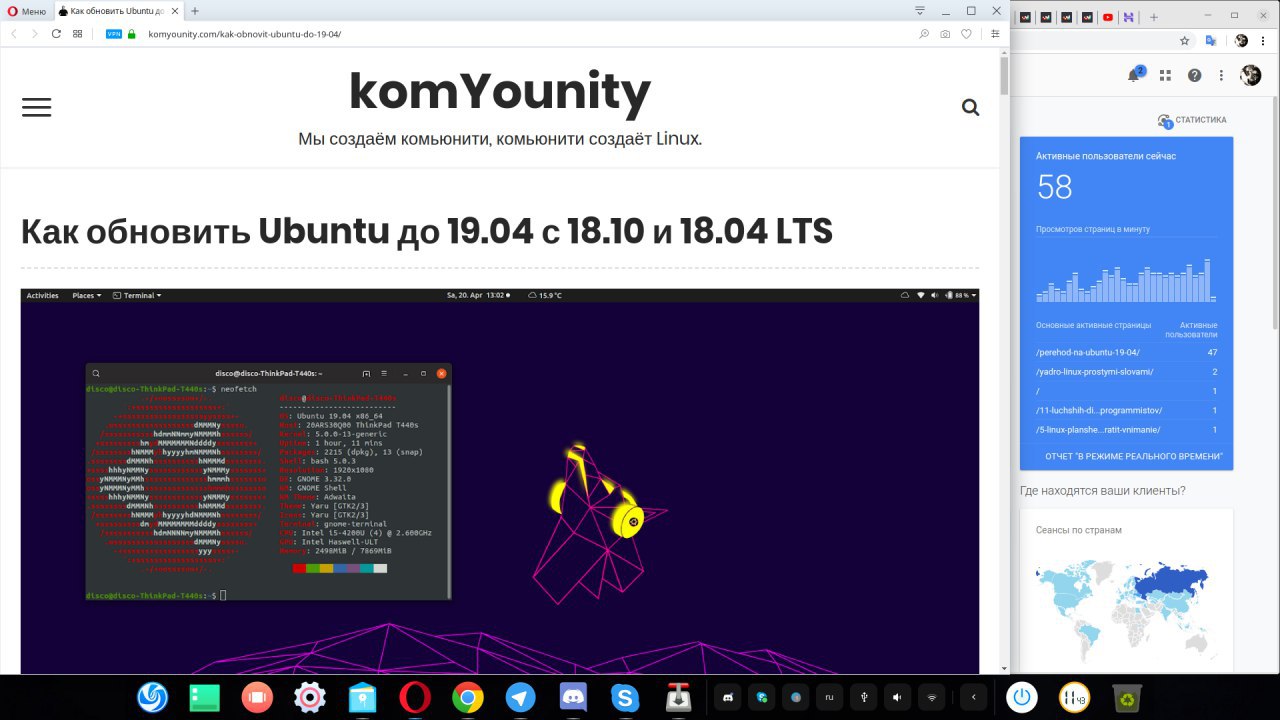
Task: Open /5-linux-planshe...ratit-vnimanie/ page row
Action: [1127, 430]
